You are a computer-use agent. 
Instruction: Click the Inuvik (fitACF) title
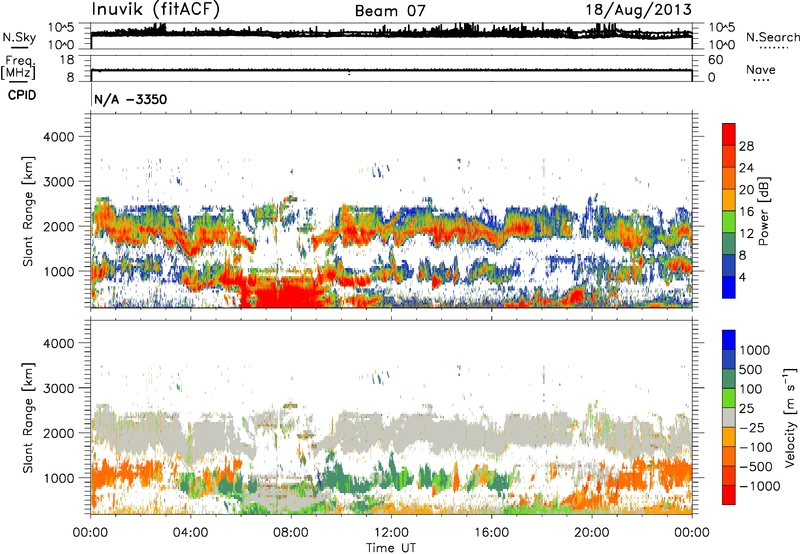click(x=156, y=9)
